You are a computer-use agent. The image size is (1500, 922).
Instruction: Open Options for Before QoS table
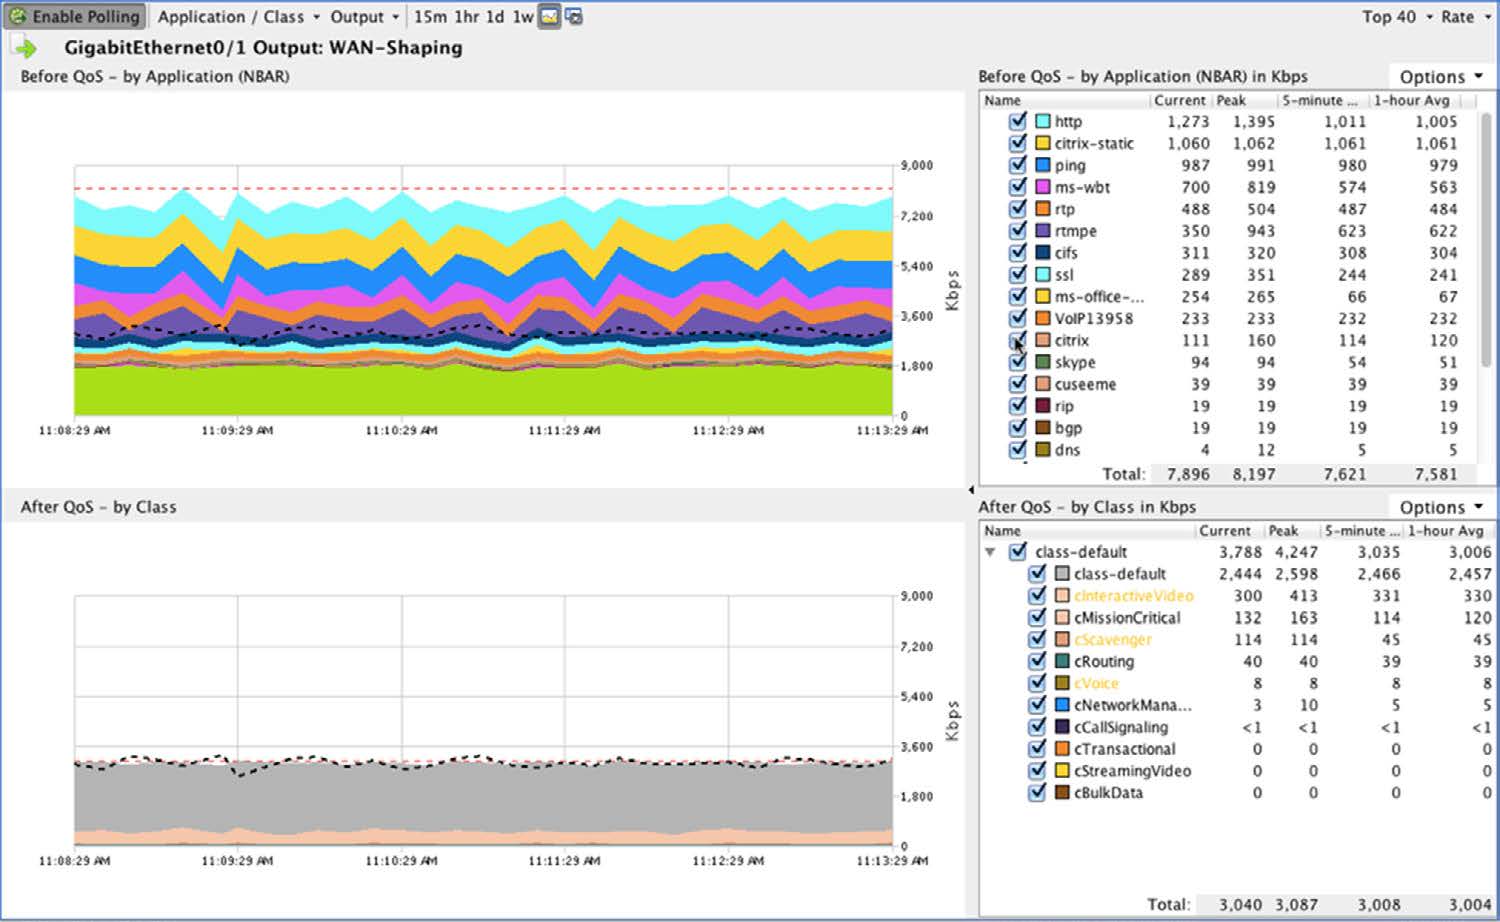click(x=1440, y=77)
